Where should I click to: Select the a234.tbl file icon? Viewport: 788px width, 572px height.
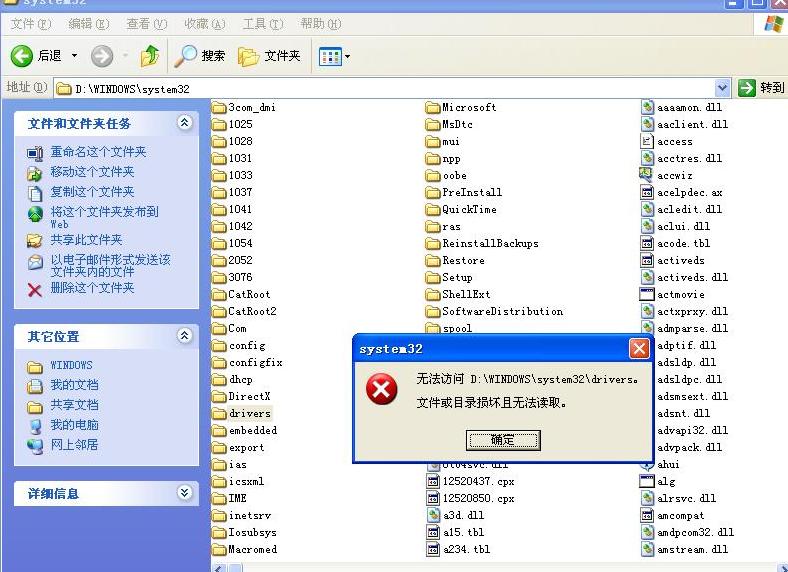click(x=433, y=549)
